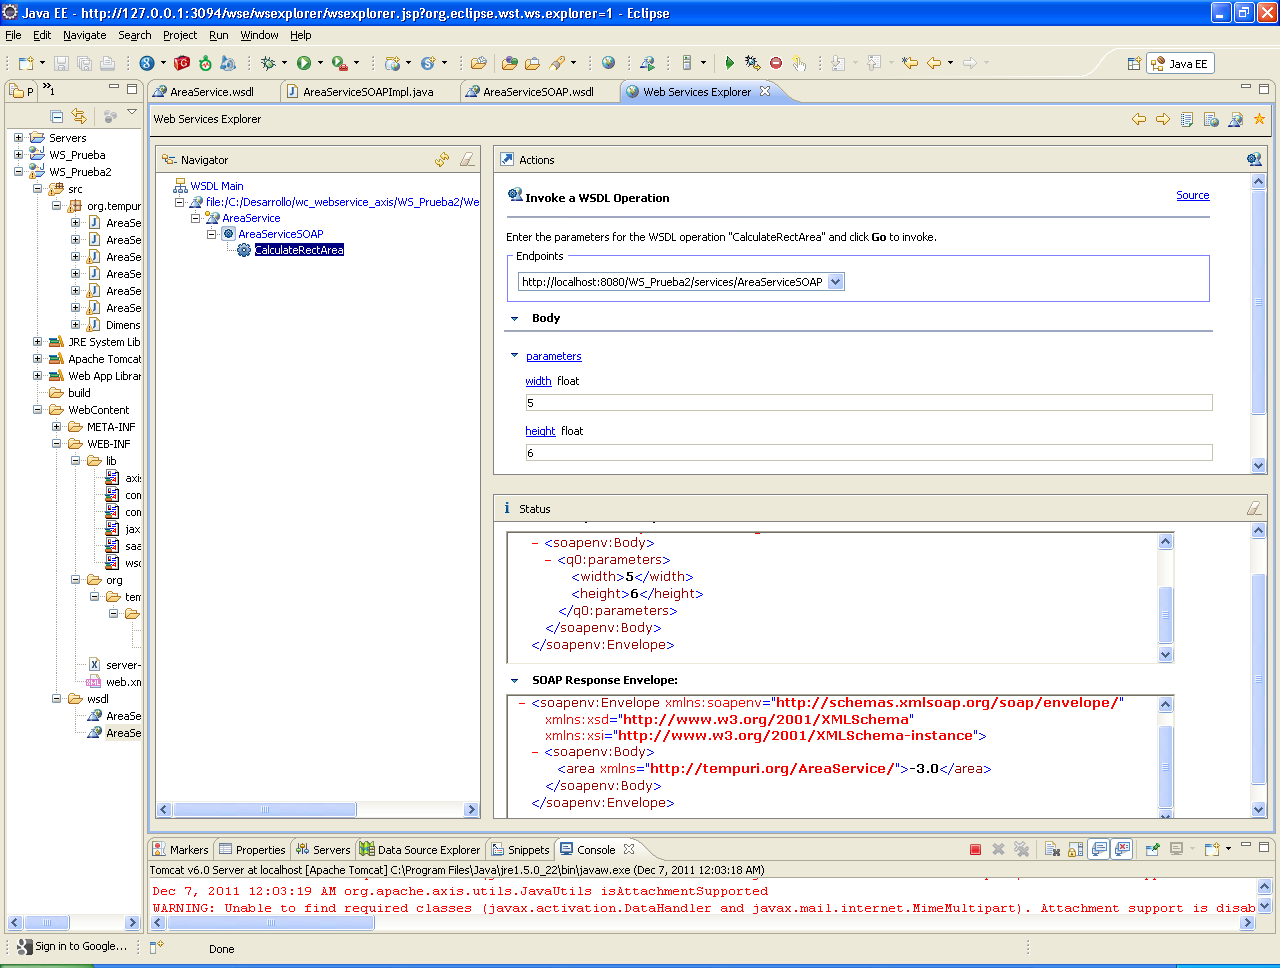Collapse the WebContent folder
The width and height of the screenshot is (1280, 968).
(x=37, y=410)
